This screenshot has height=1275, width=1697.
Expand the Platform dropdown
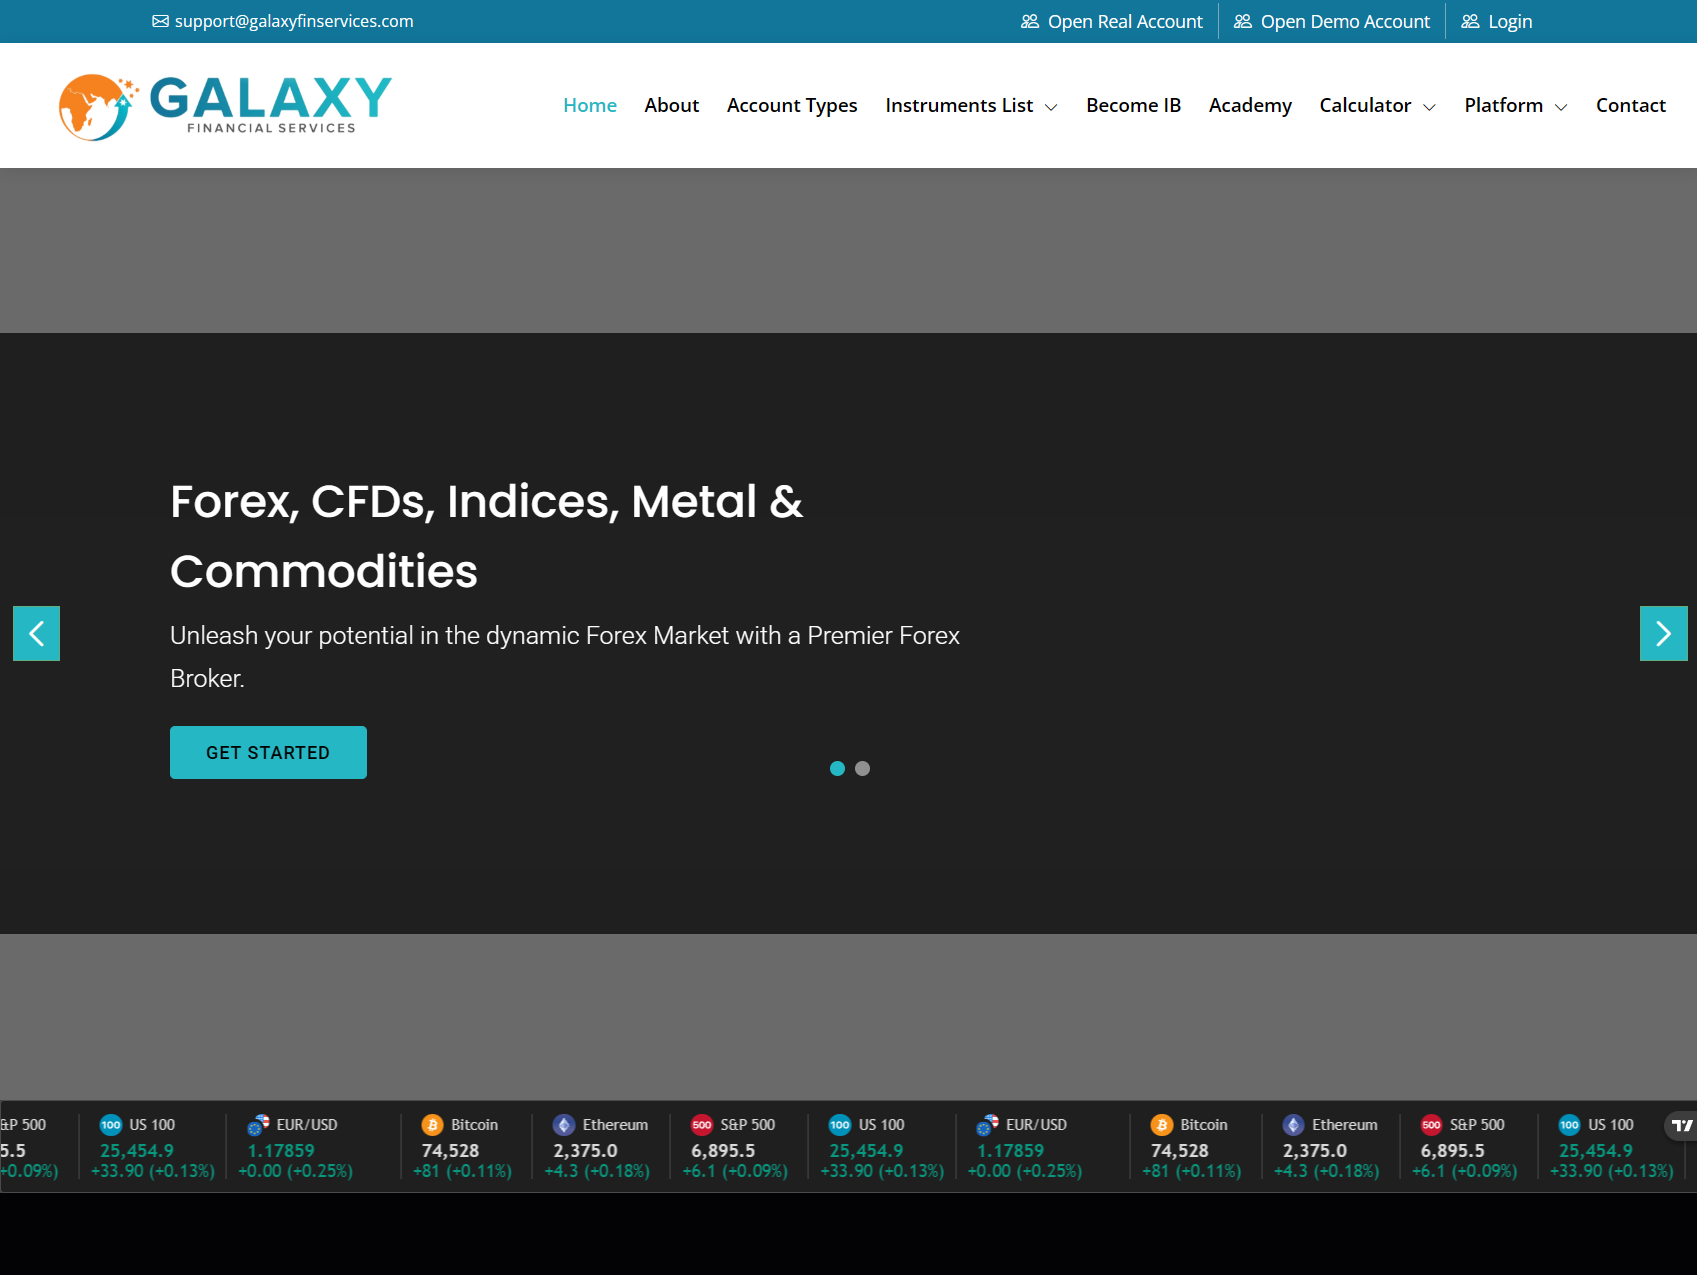pos(1514,105)
